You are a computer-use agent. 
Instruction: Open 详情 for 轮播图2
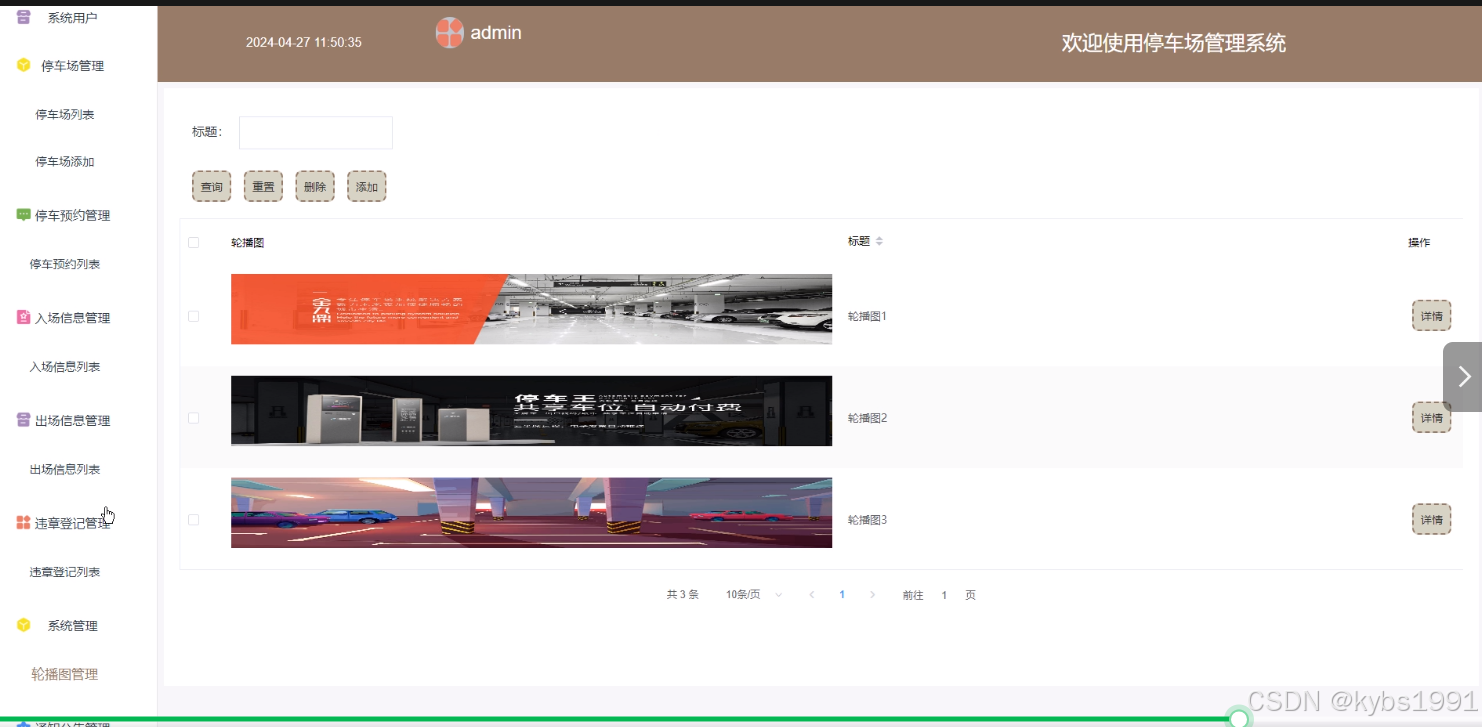tap(1431, 418)
